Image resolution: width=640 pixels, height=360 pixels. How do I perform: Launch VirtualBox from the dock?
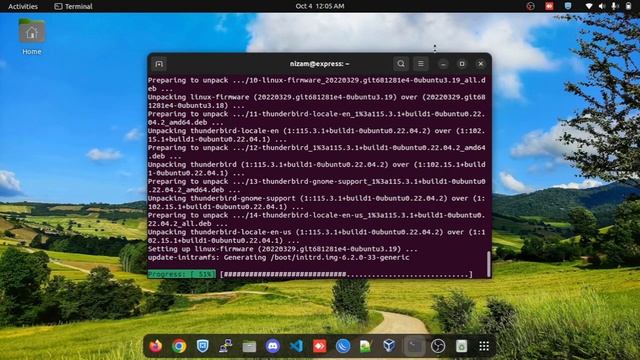pyautogui.click(x=389, y=346)
